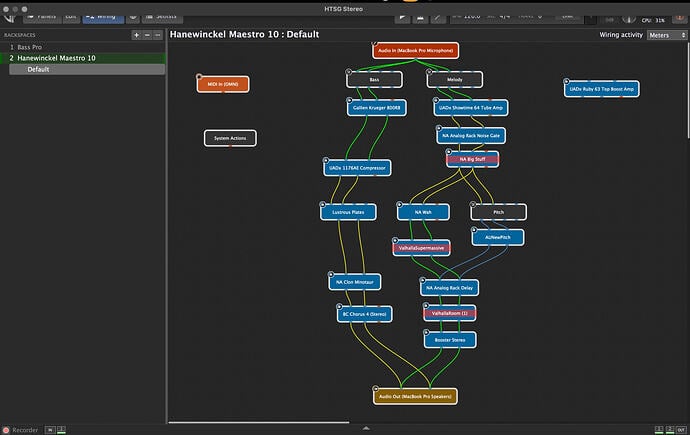This screenshot has width=690, height=435.
Task: Click the vertical scrollbar at the canvas right edge
Action: pos(688,91)
